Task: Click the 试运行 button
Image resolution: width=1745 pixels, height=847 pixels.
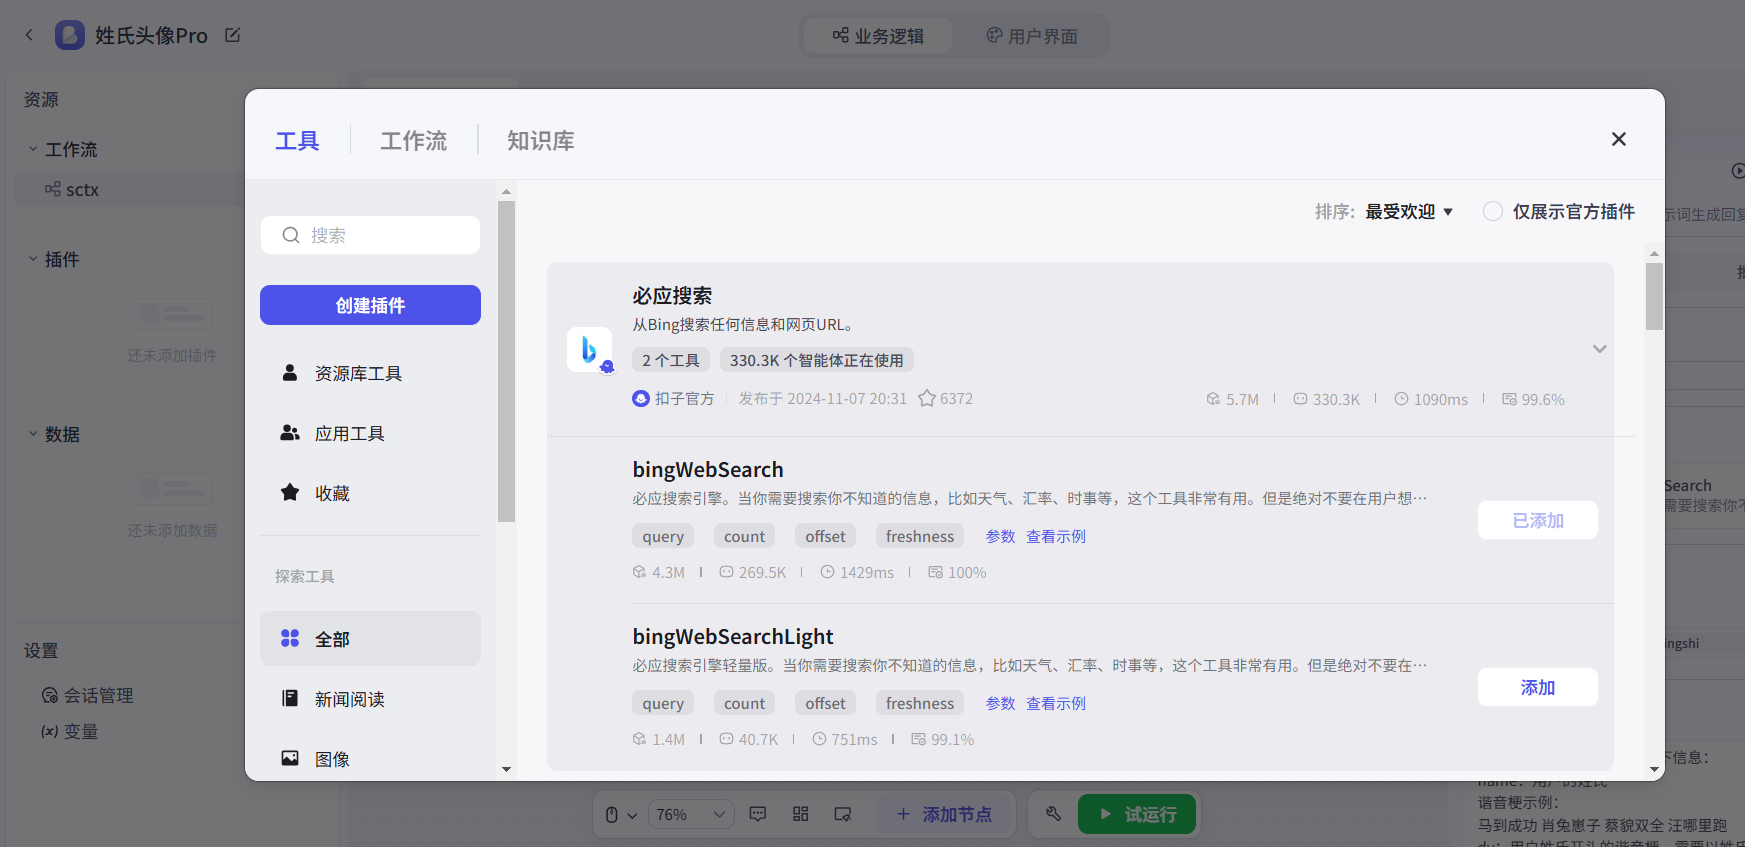Action: tap(1137, 814)
